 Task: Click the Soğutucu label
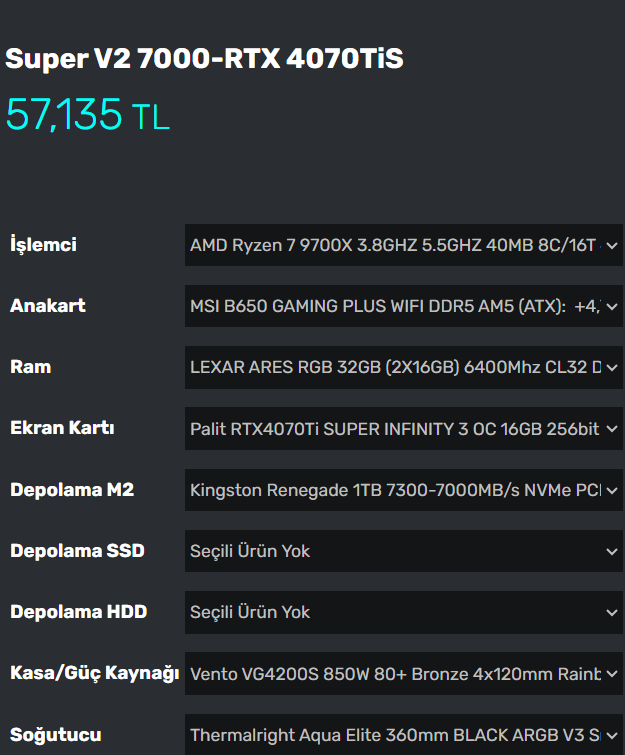coord(56,735)
